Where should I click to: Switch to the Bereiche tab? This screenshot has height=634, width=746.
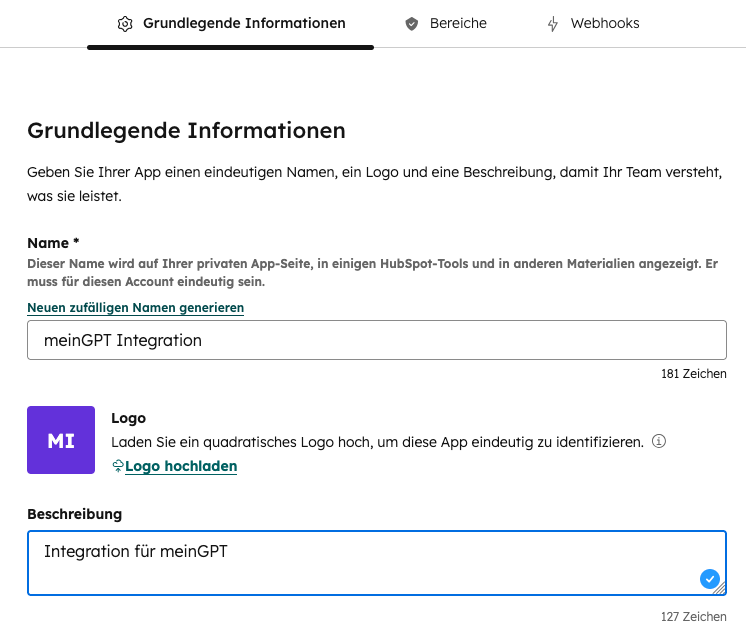[446, 23]
